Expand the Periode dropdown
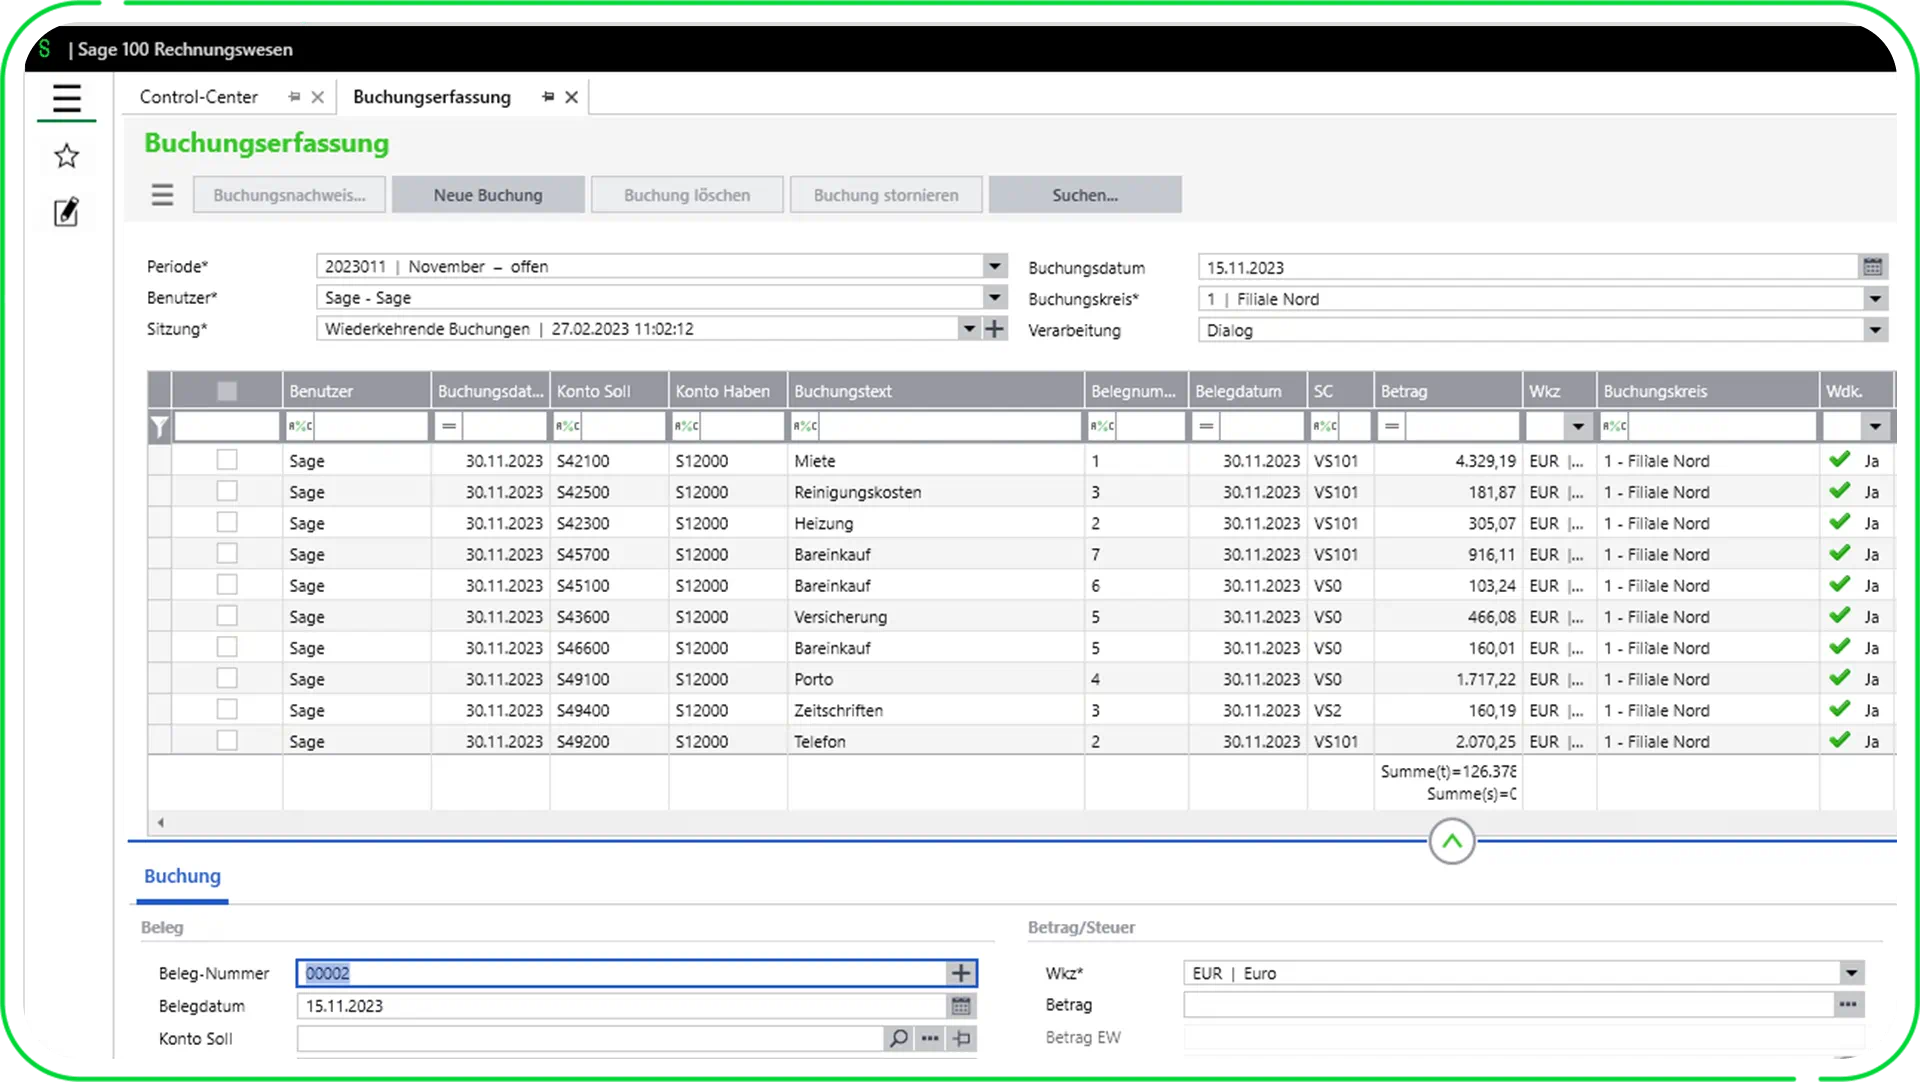 tap(994, 266)
